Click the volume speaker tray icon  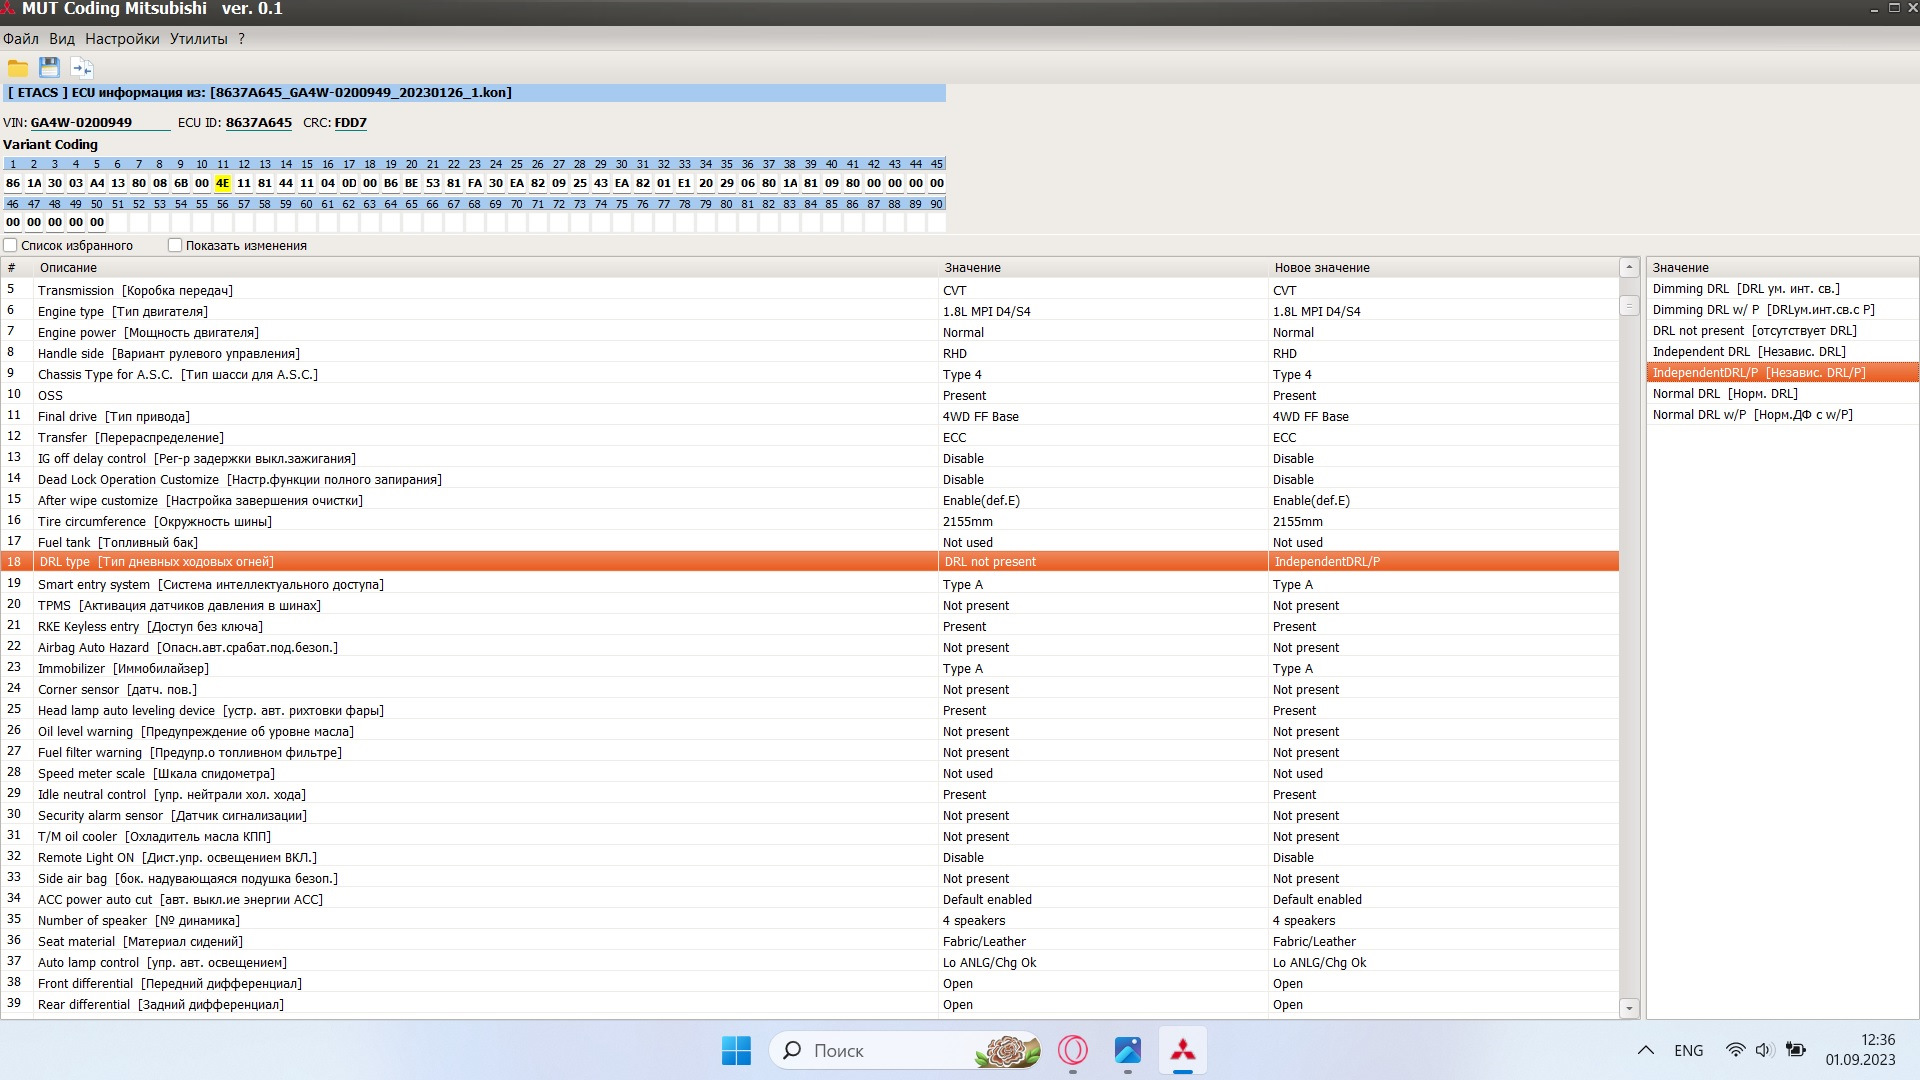coord(1763,1050)
